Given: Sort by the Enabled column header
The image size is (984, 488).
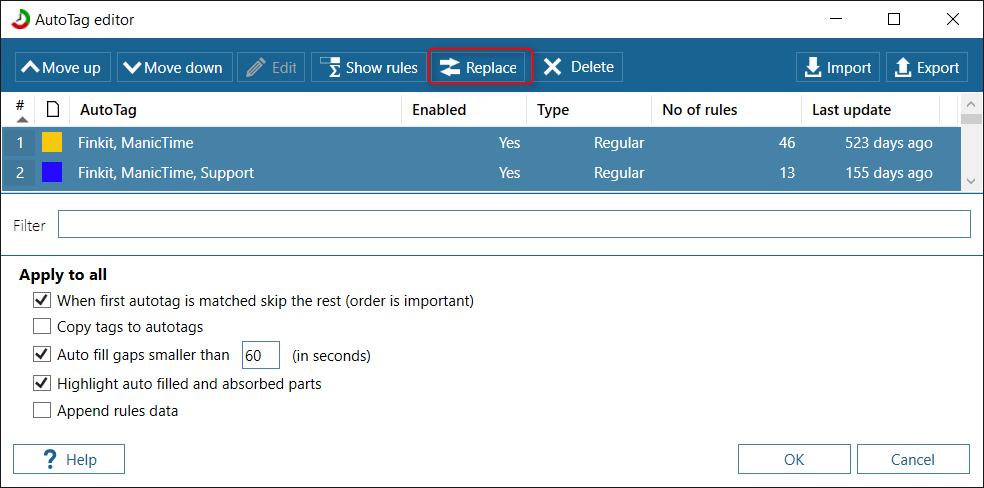Looking at the screenshot, I should point(464,110).
